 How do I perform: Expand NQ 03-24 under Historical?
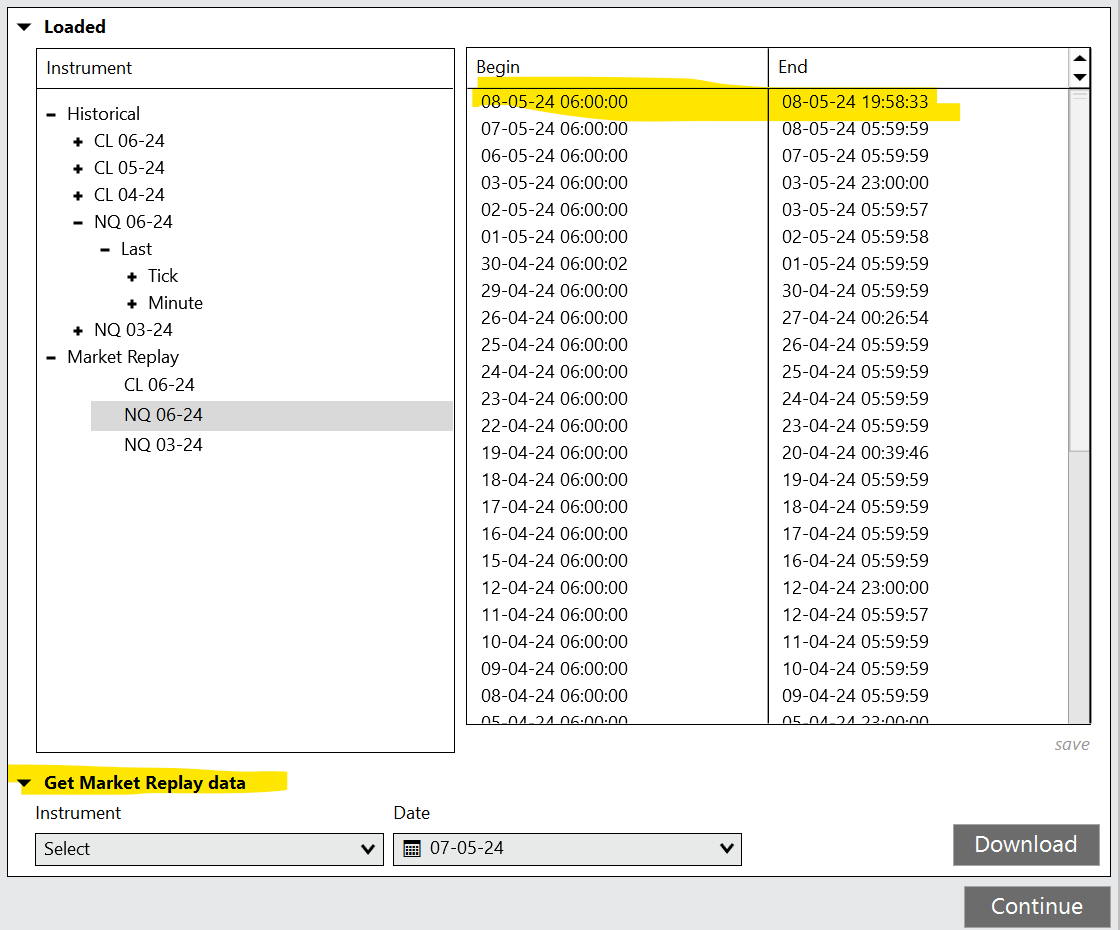pyautogui.click(x=78, y=331)
